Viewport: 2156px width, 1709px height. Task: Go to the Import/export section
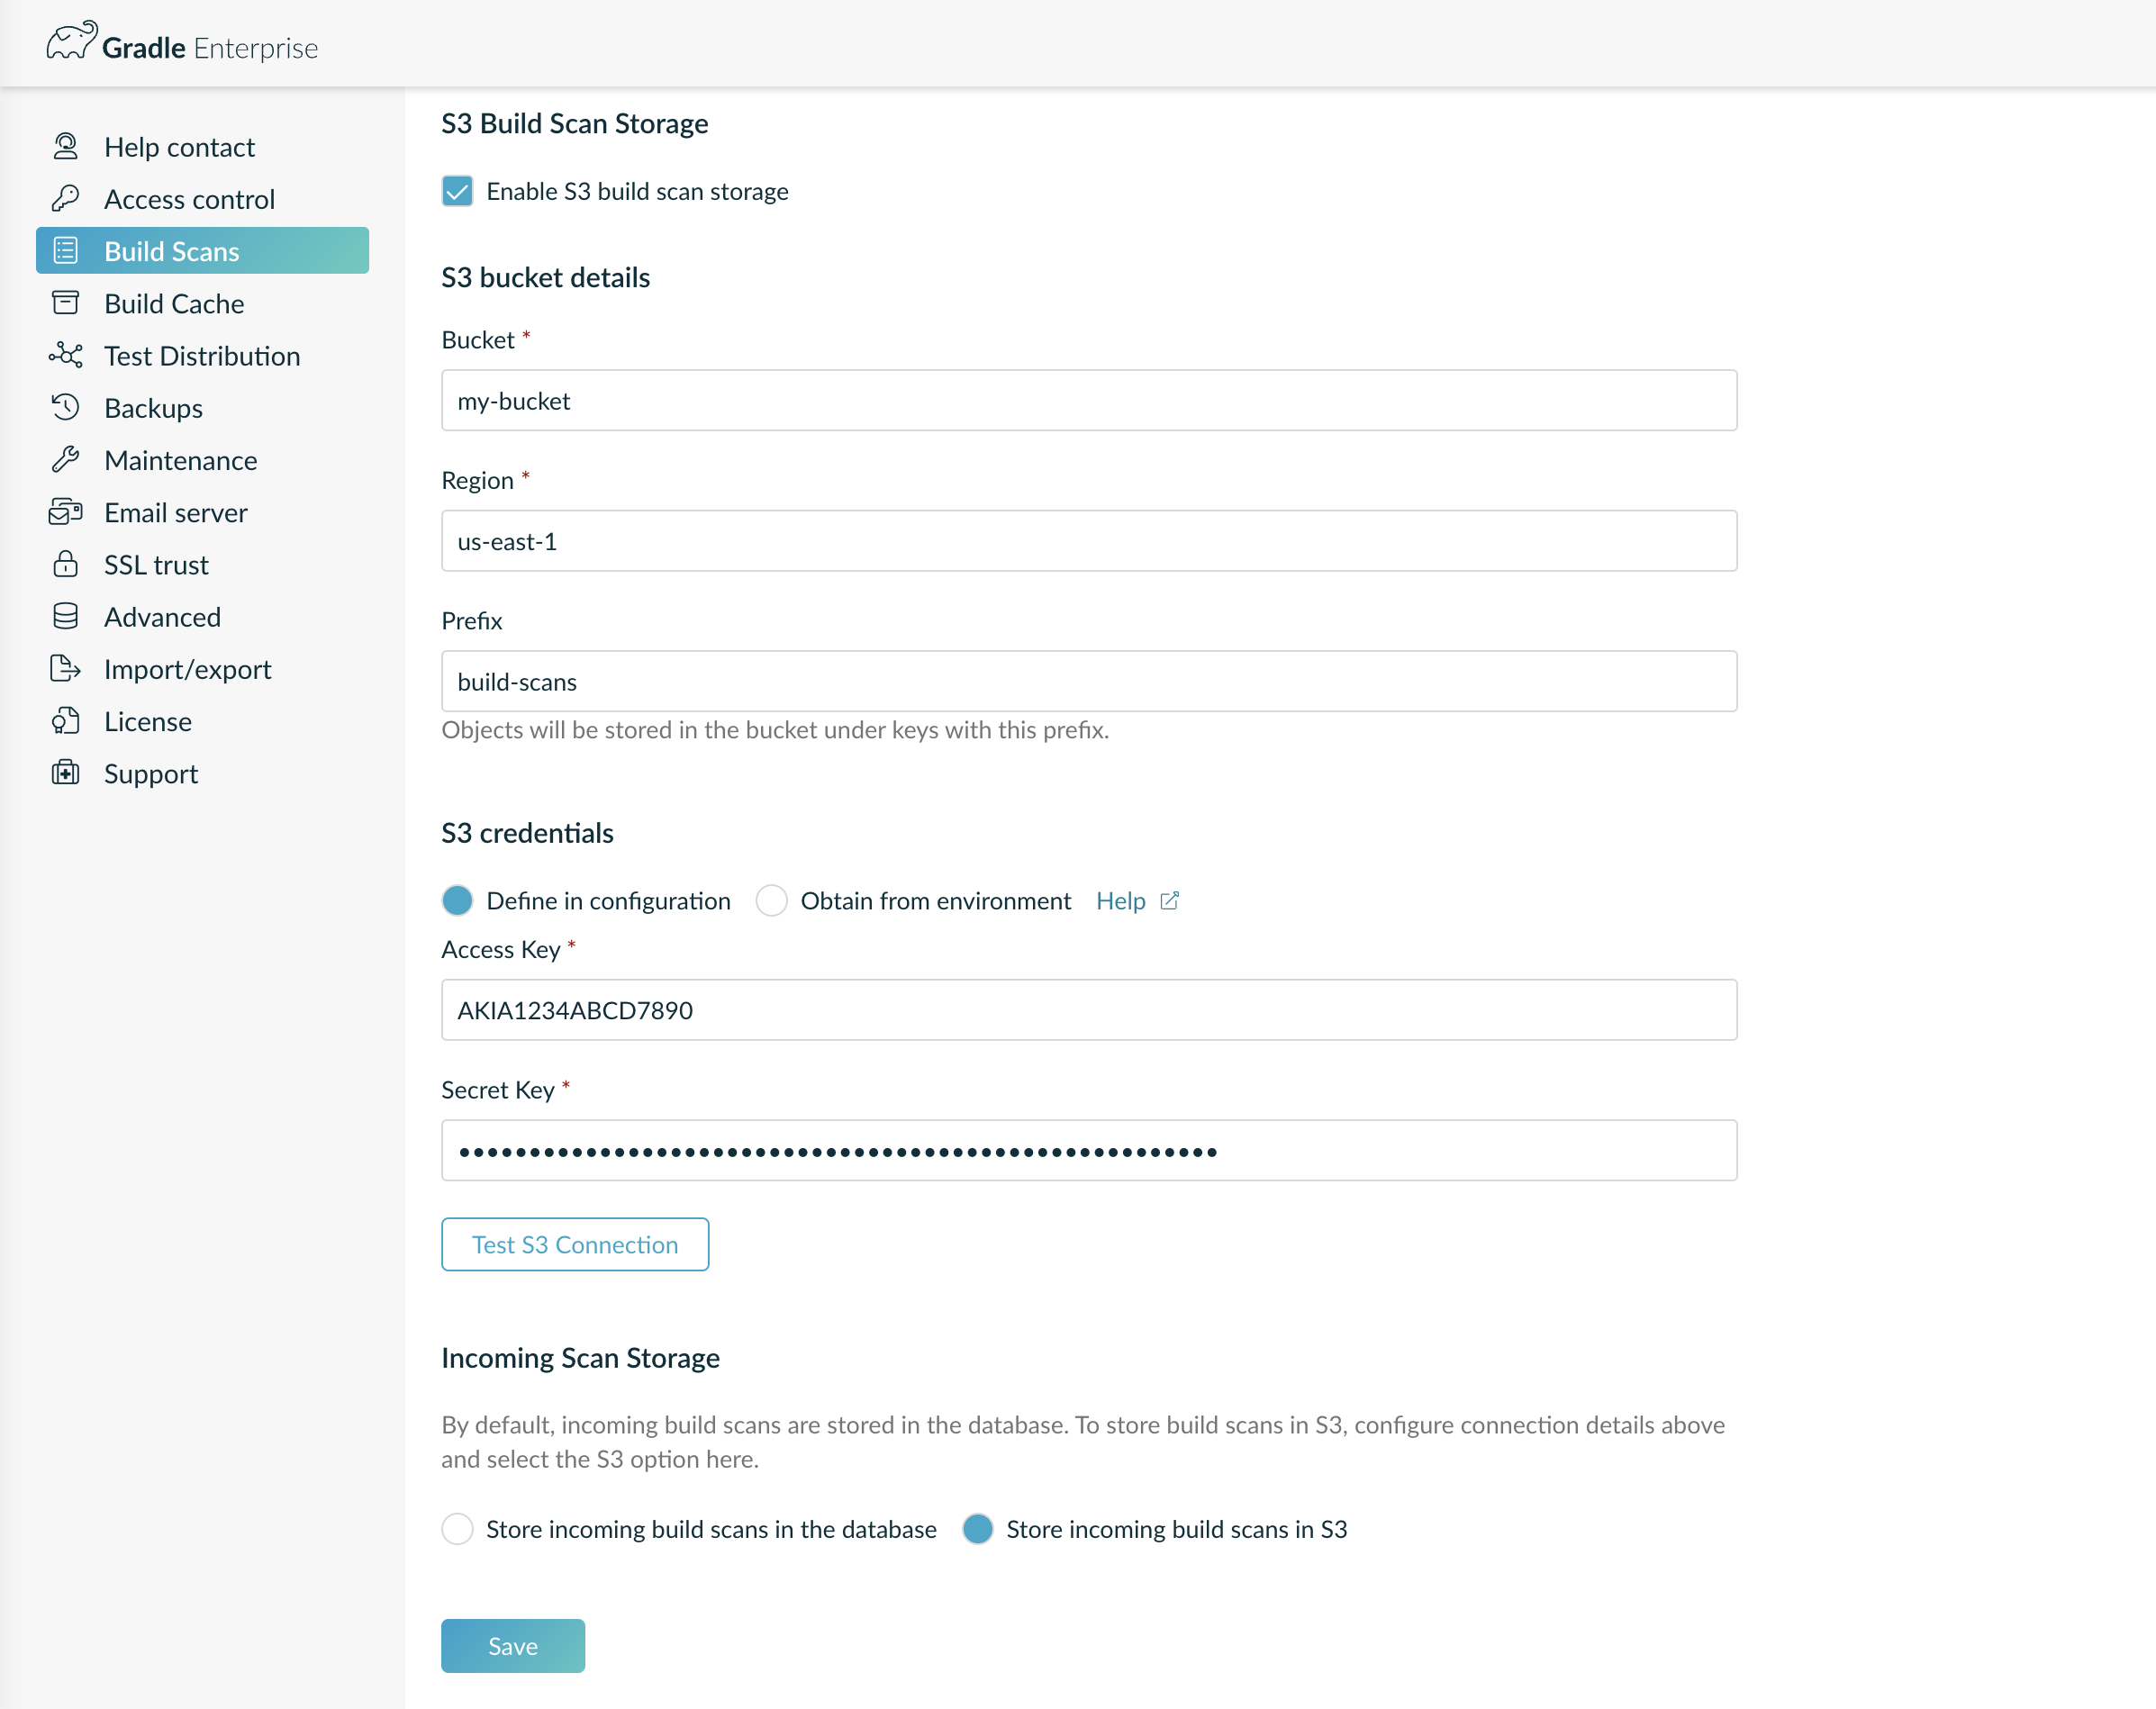click(187, 669)
